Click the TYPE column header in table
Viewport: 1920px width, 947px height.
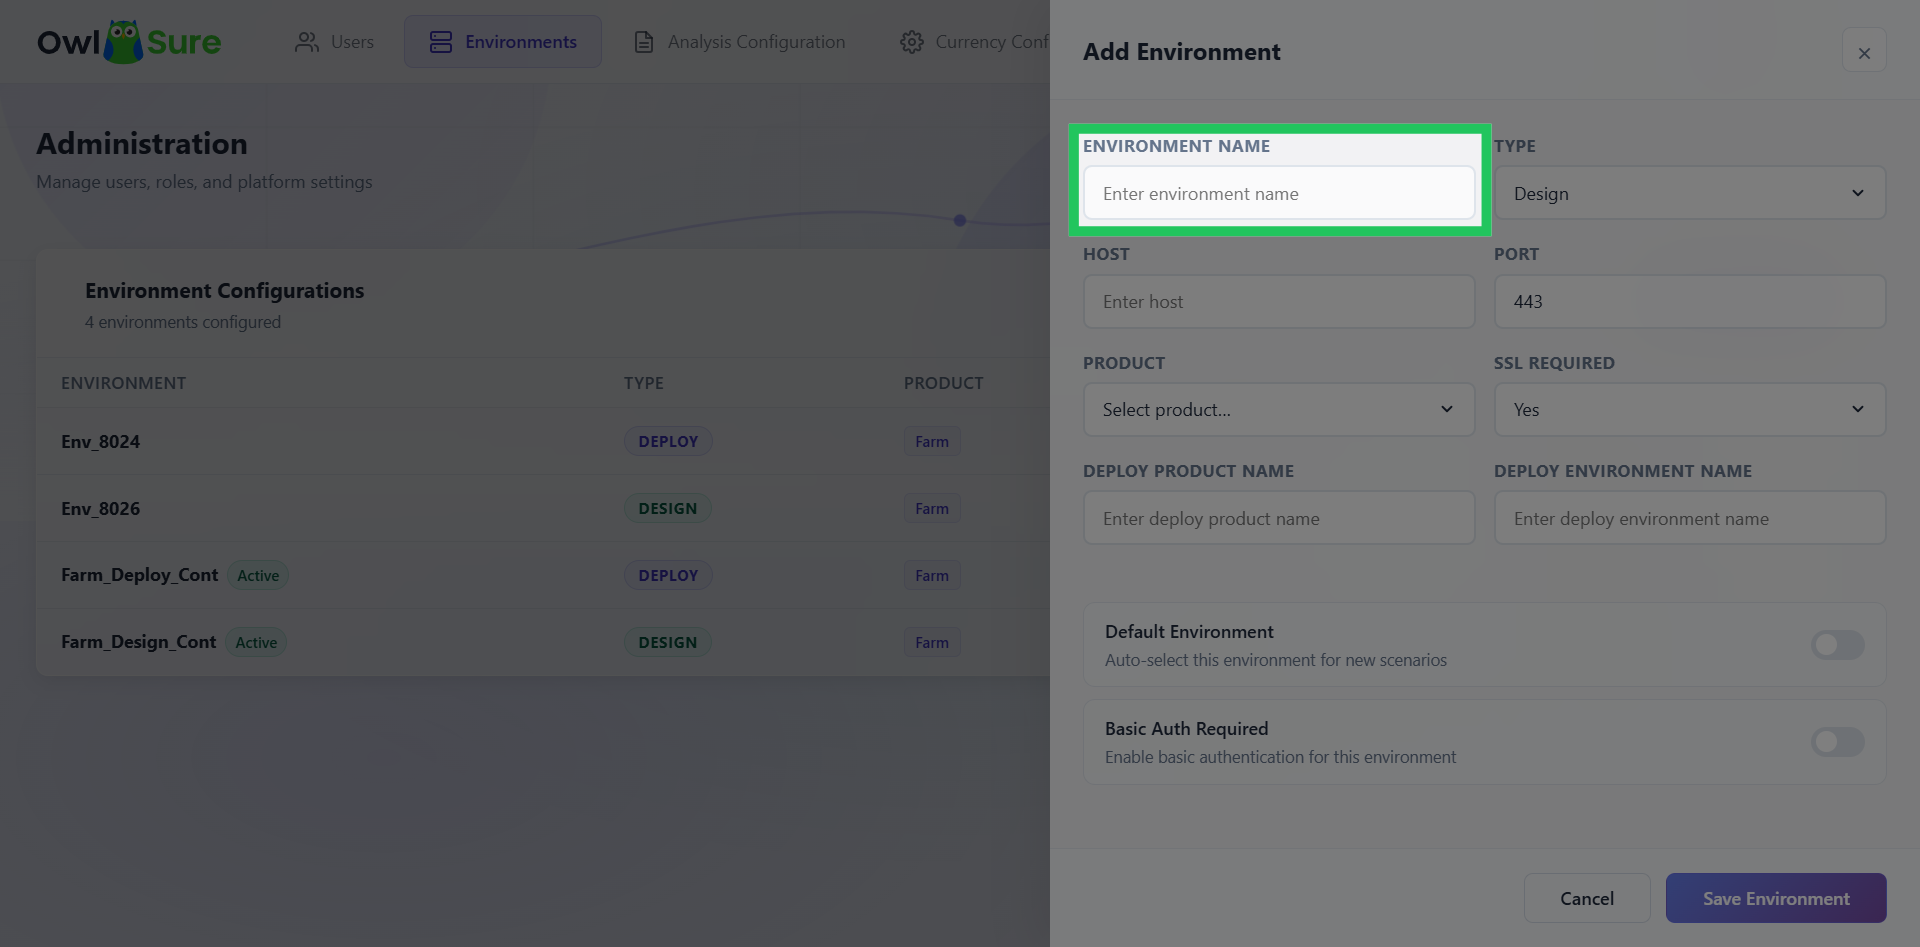pos(644,383)
